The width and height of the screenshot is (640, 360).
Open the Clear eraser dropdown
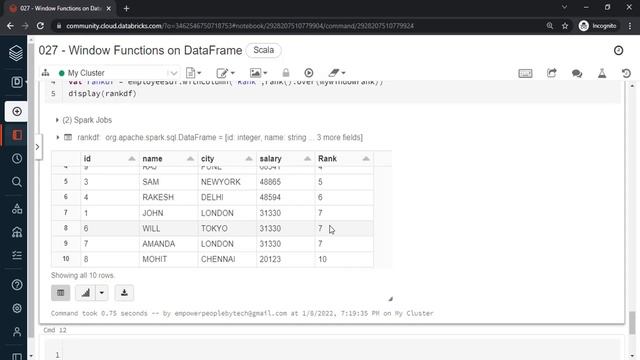(x=337, y=73)
